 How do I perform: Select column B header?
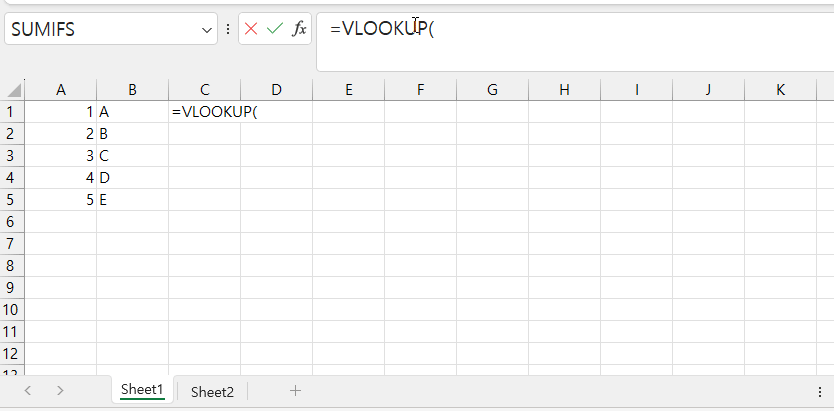pos(132,90)
